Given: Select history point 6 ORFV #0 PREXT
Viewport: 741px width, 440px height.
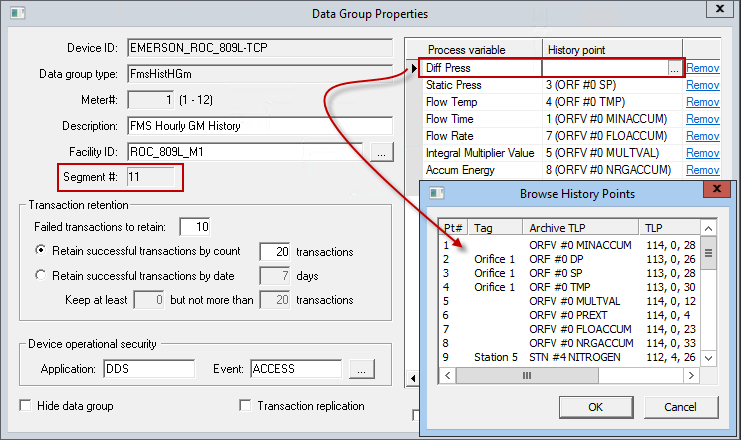Looking at the screenshot, I should (x=569, y=315).
